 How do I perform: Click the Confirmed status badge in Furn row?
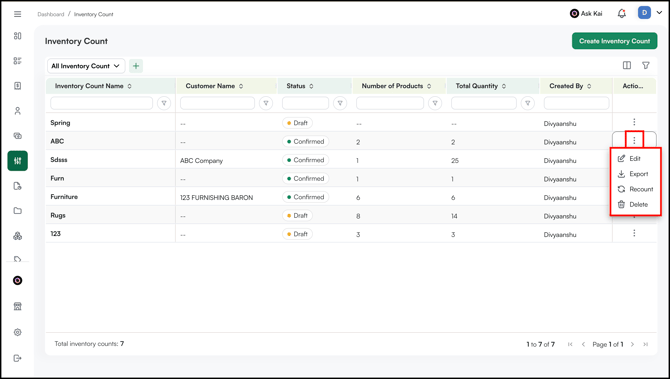point(306,179)
